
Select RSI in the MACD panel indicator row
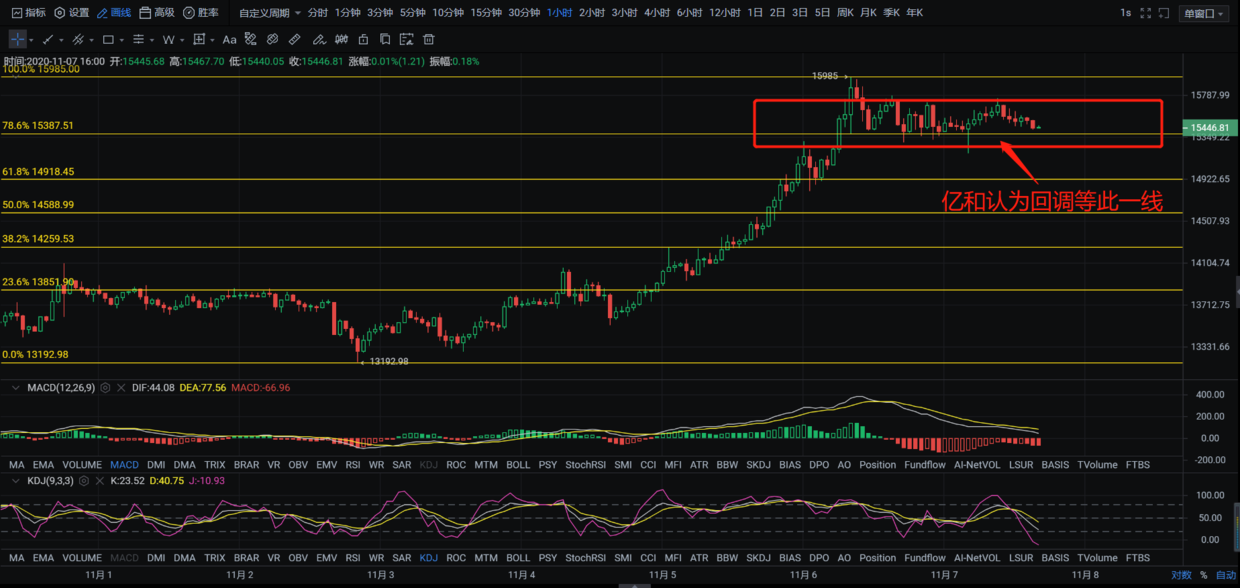352,465
